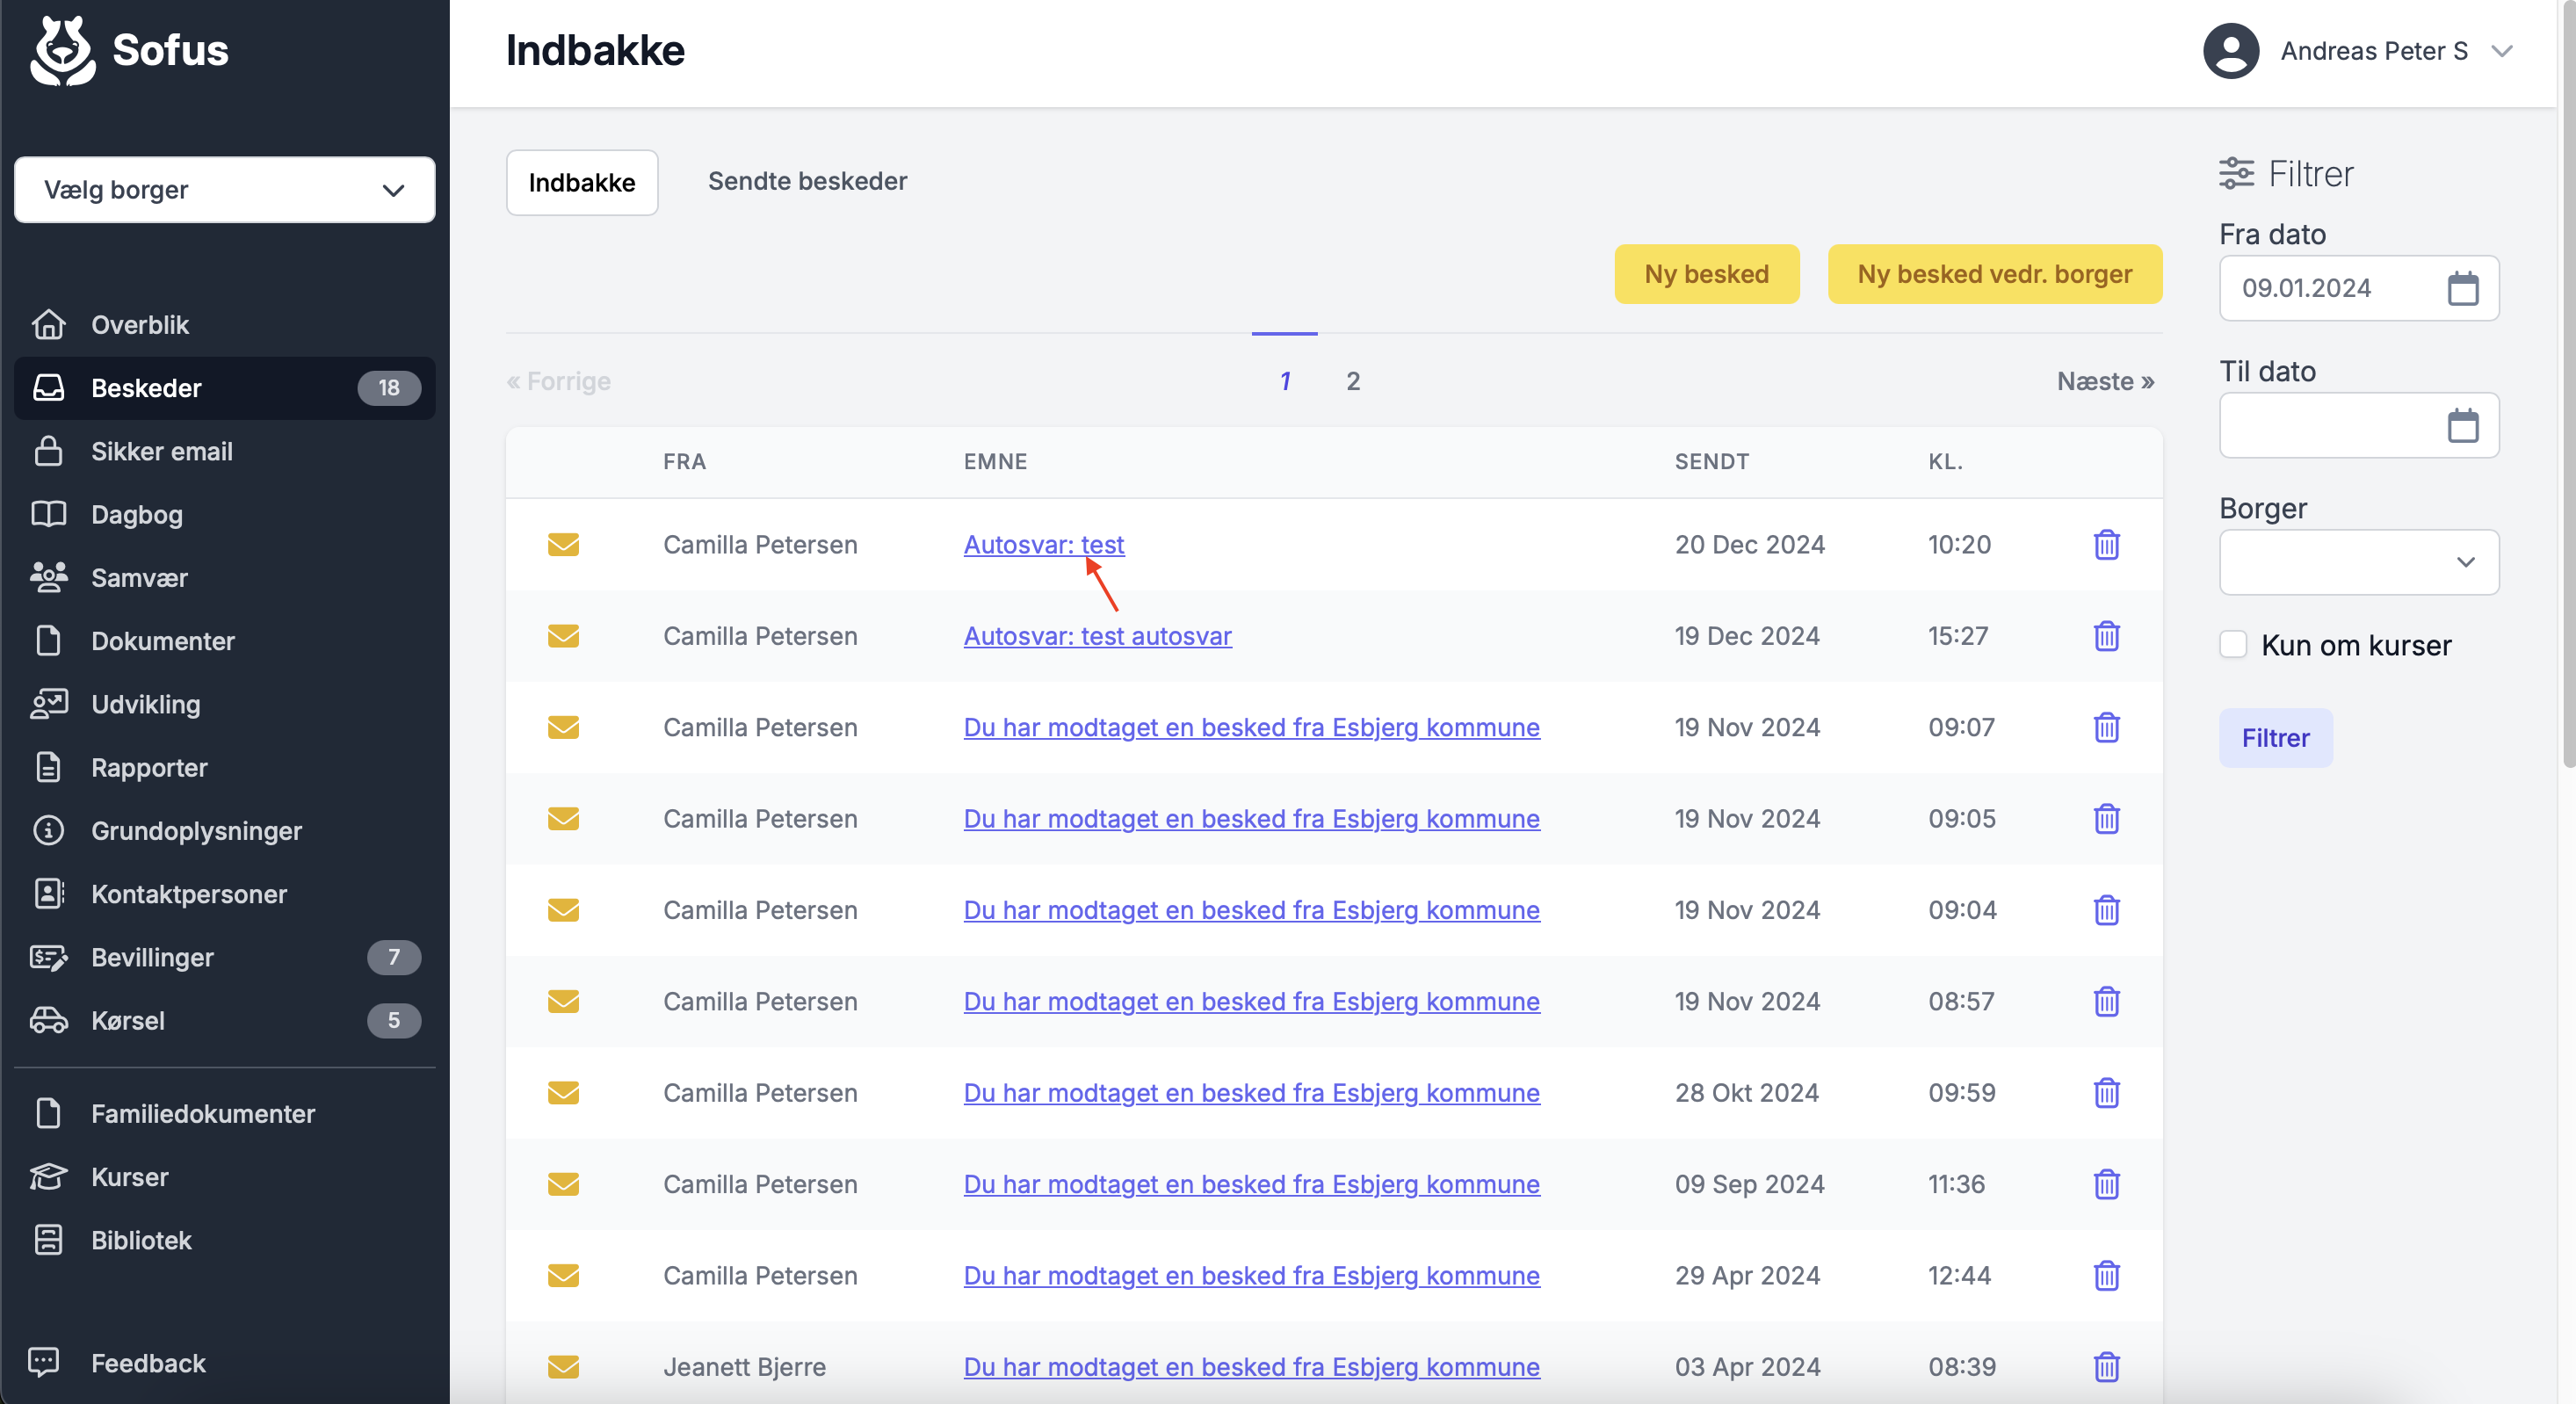Open the Til dato calendar picker icon
This screenshot has height=1404, width=2576.
coord(2462,426)
